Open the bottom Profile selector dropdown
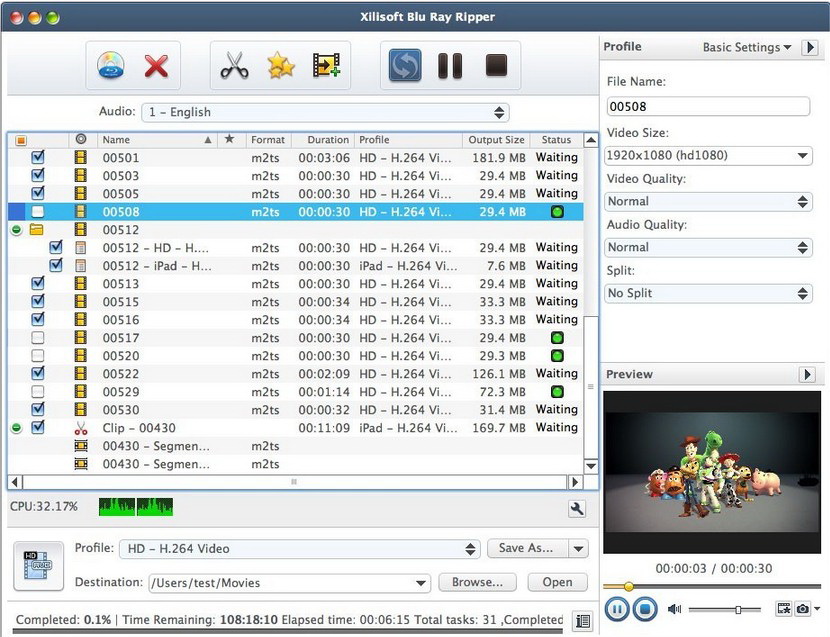The height and width of the screenshot is (637, 830). click(x=300, y=549)
